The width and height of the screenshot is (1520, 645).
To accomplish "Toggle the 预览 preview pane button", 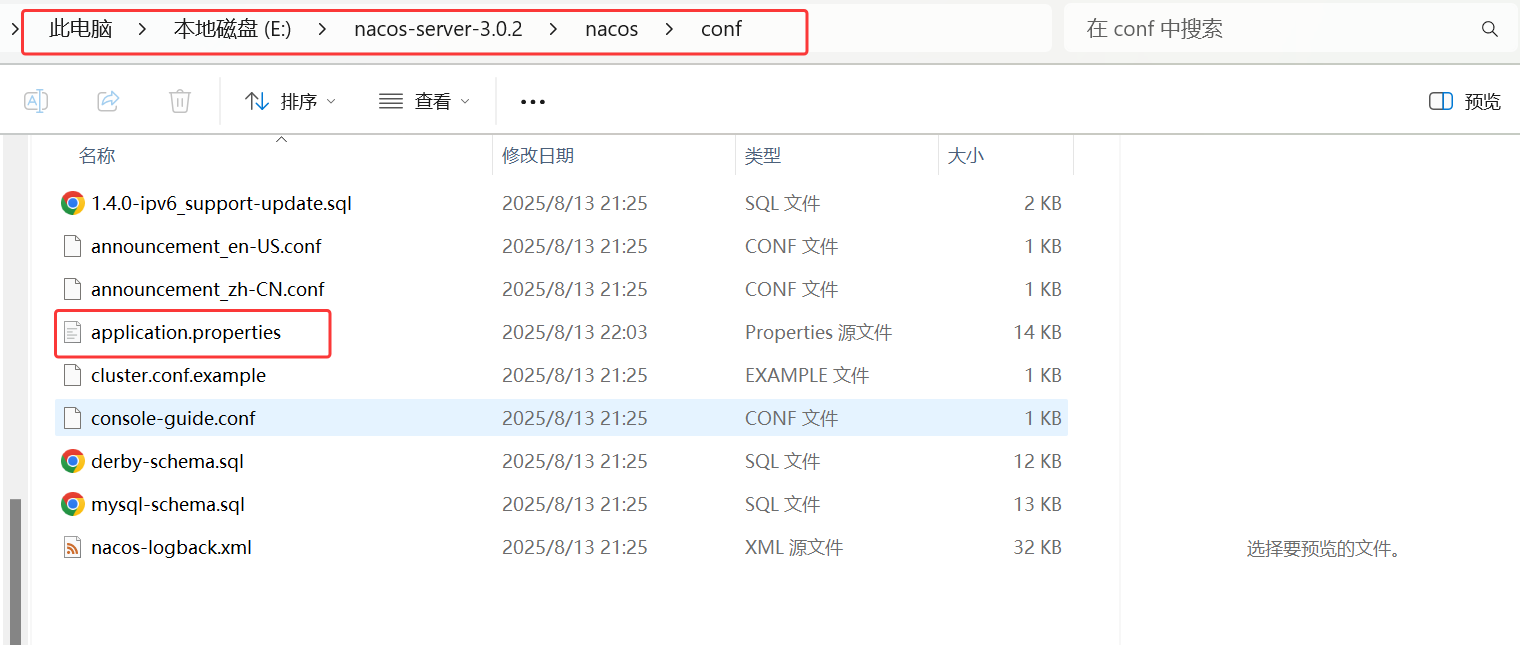I will tap(1465, 101).
